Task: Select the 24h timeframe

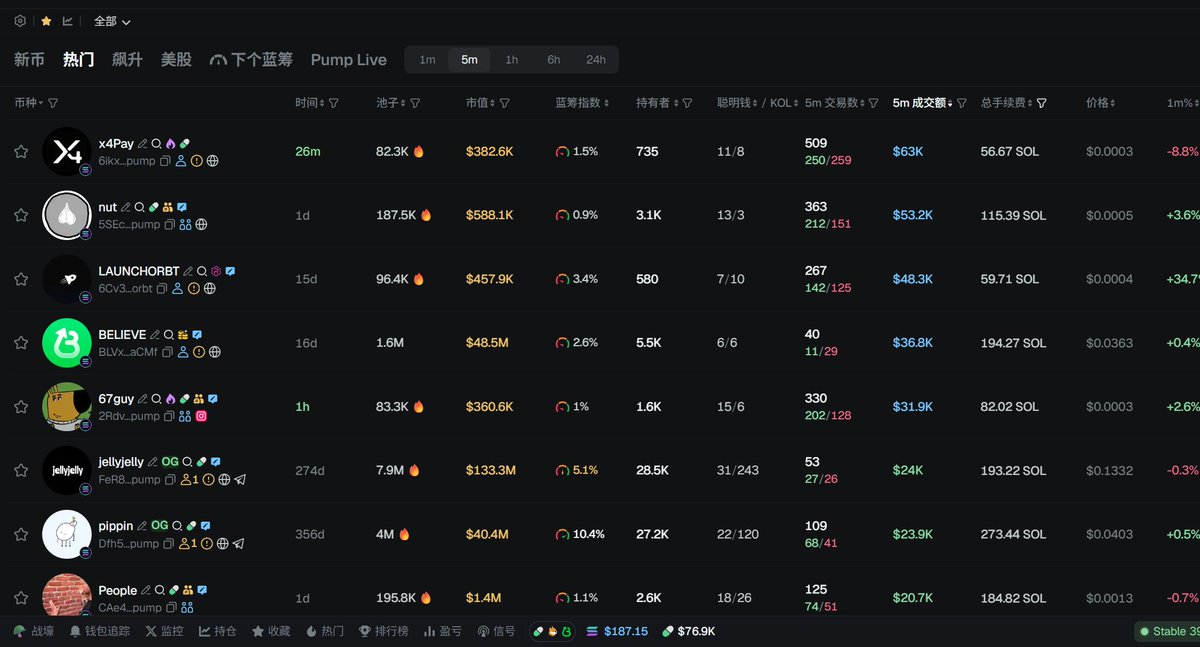Action: (596, 60)
